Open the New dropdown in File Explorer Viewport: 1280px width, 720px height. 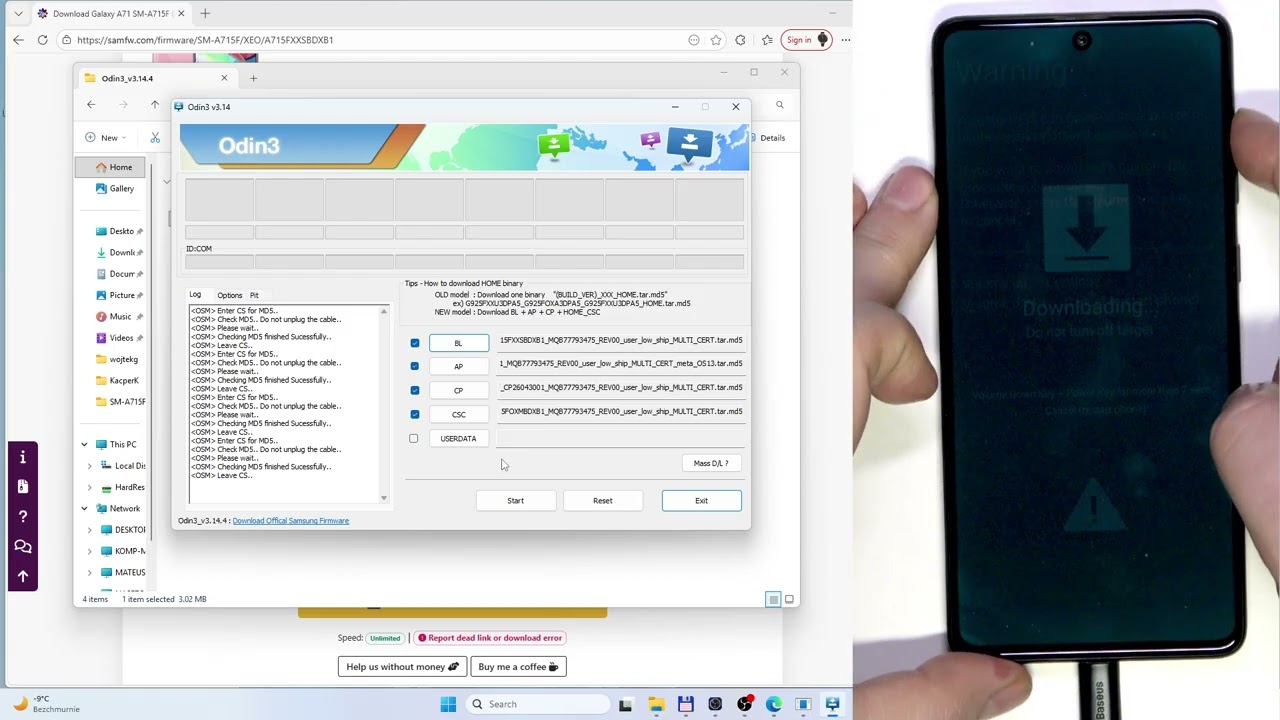click(x=107, y=138)
